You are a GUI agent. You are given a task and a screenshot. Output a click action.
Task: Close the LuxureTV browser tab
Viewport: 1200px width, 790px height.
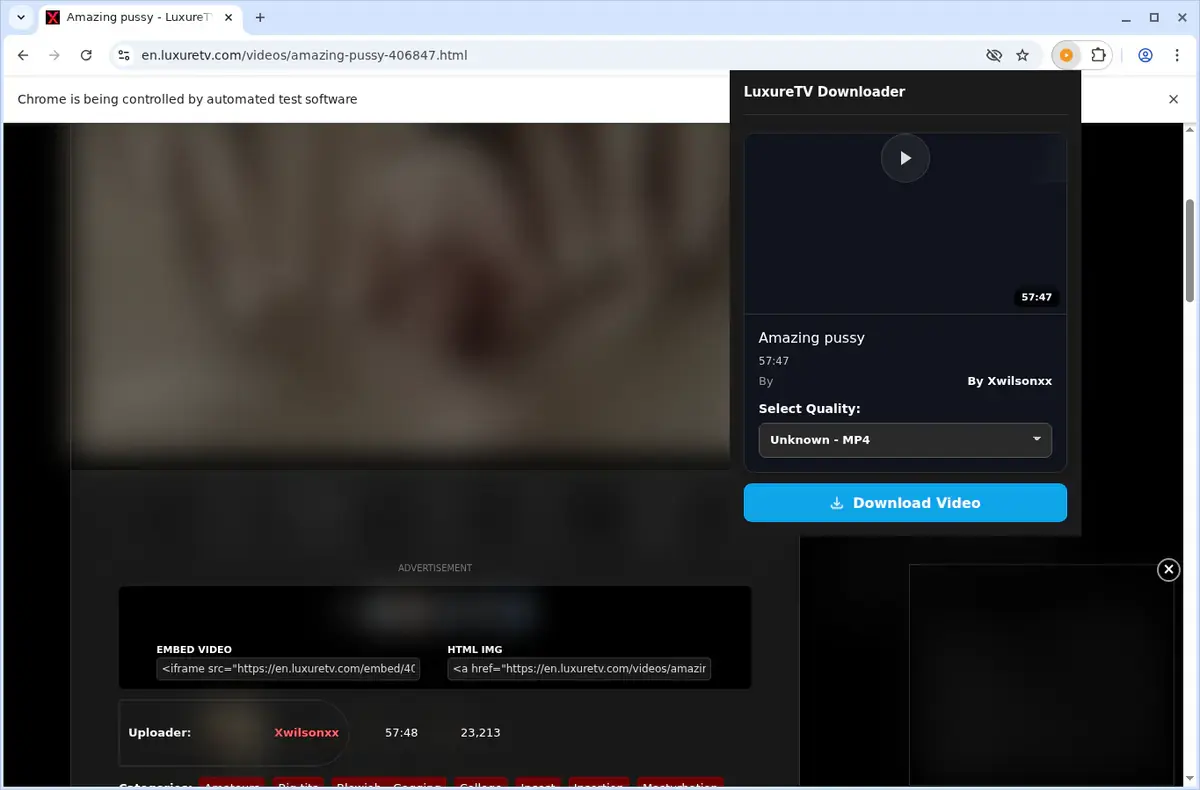tap(228, 17)
